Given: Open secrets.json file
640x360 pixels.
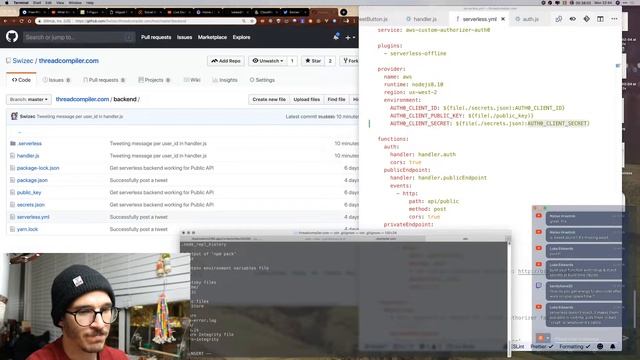Looking at the screenshot, I should pos(31,204).
